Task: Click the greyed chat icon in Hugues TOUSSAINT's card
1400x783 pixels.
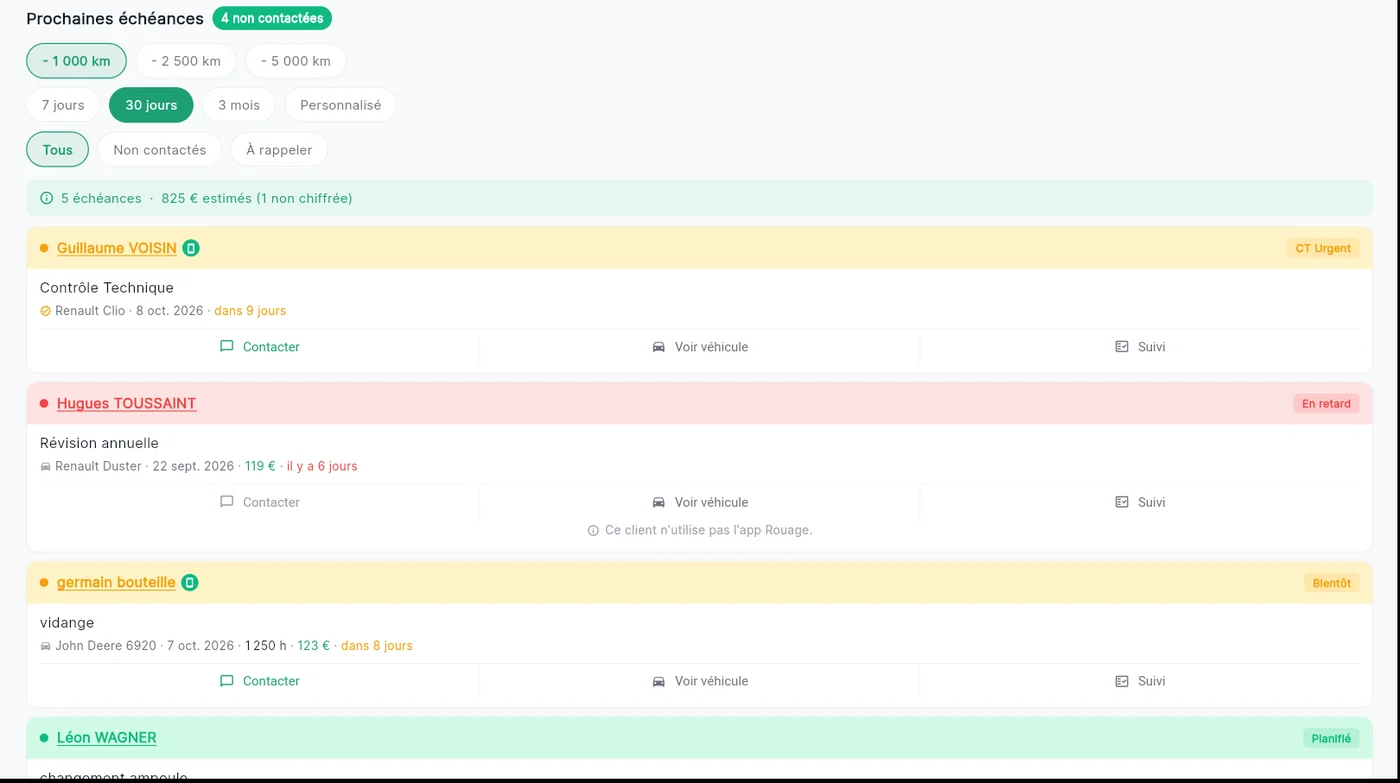Action: coord(227,502)
